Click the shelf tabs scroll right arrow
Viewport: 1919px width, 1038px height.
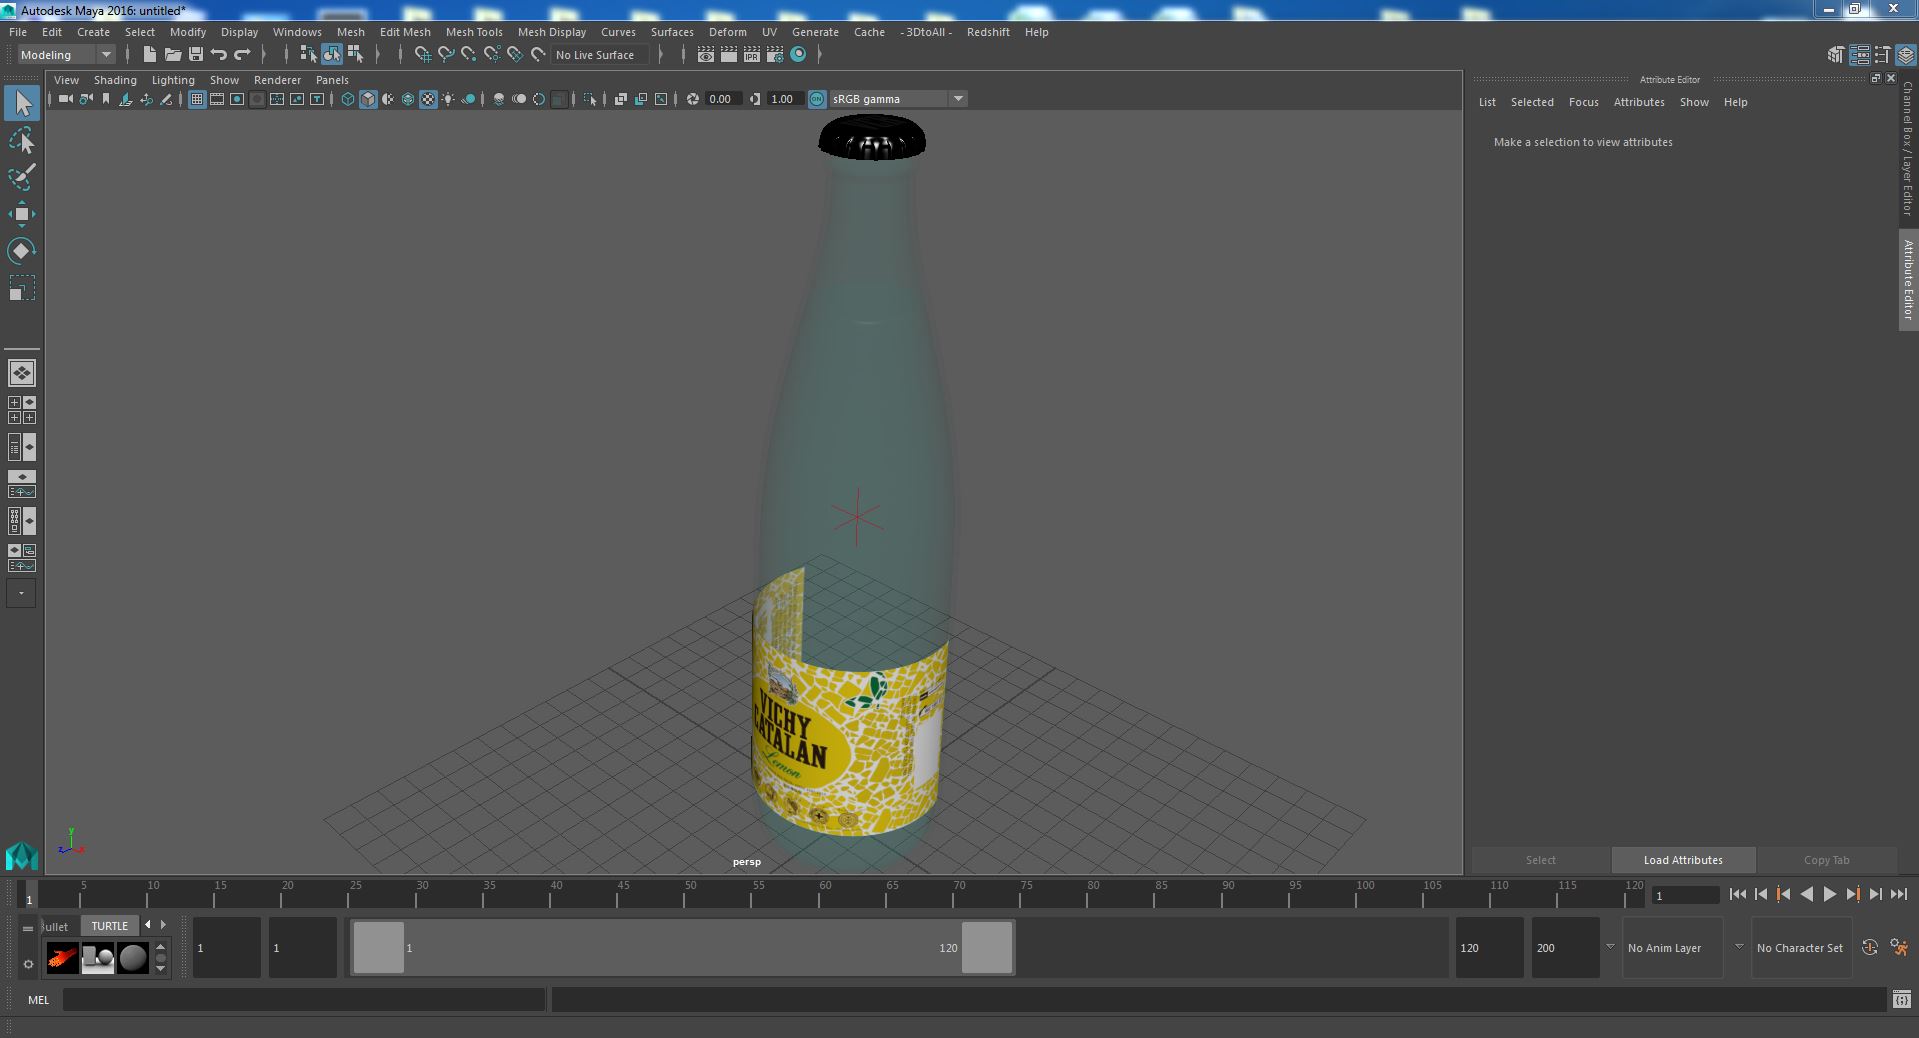[x=164, y=925]
